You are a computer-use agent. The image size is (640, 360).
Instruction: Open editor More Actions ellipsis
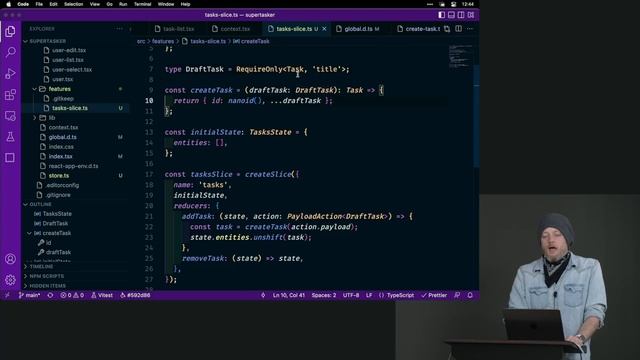coord(470,29)
